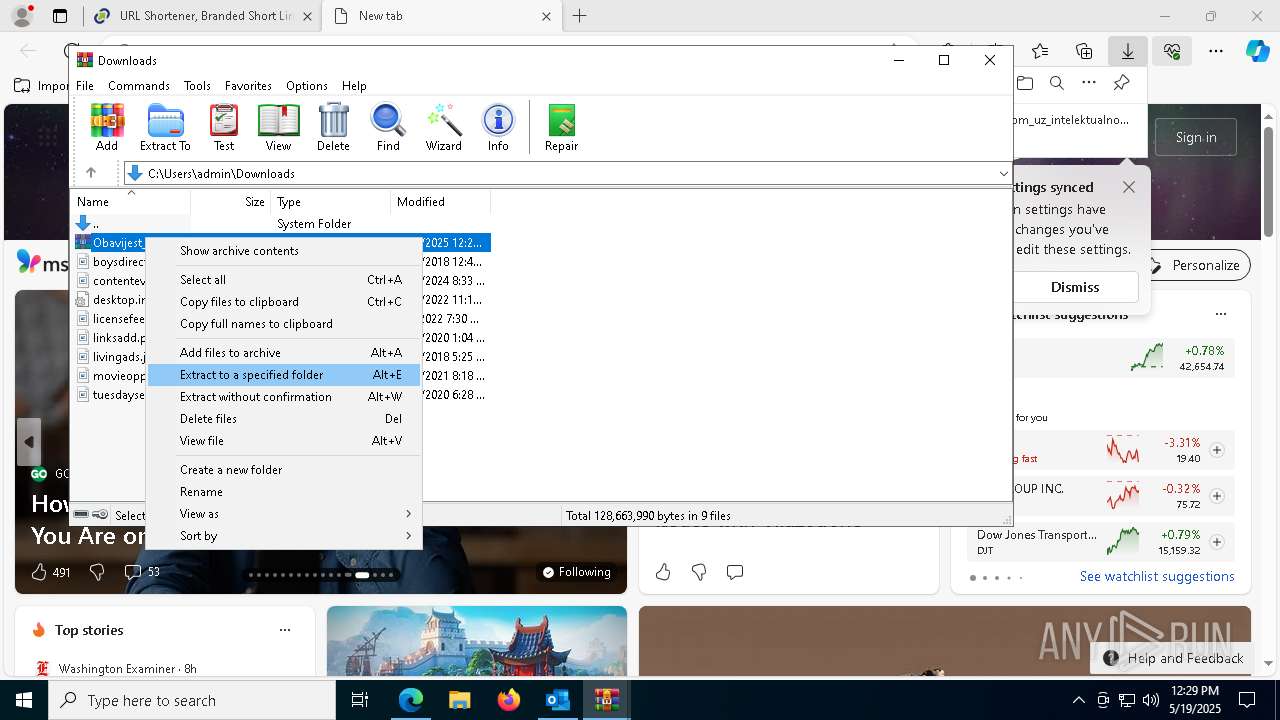The image size is (1280, 720).
Task: Expand the View as submenu
Action: (284, 514)
